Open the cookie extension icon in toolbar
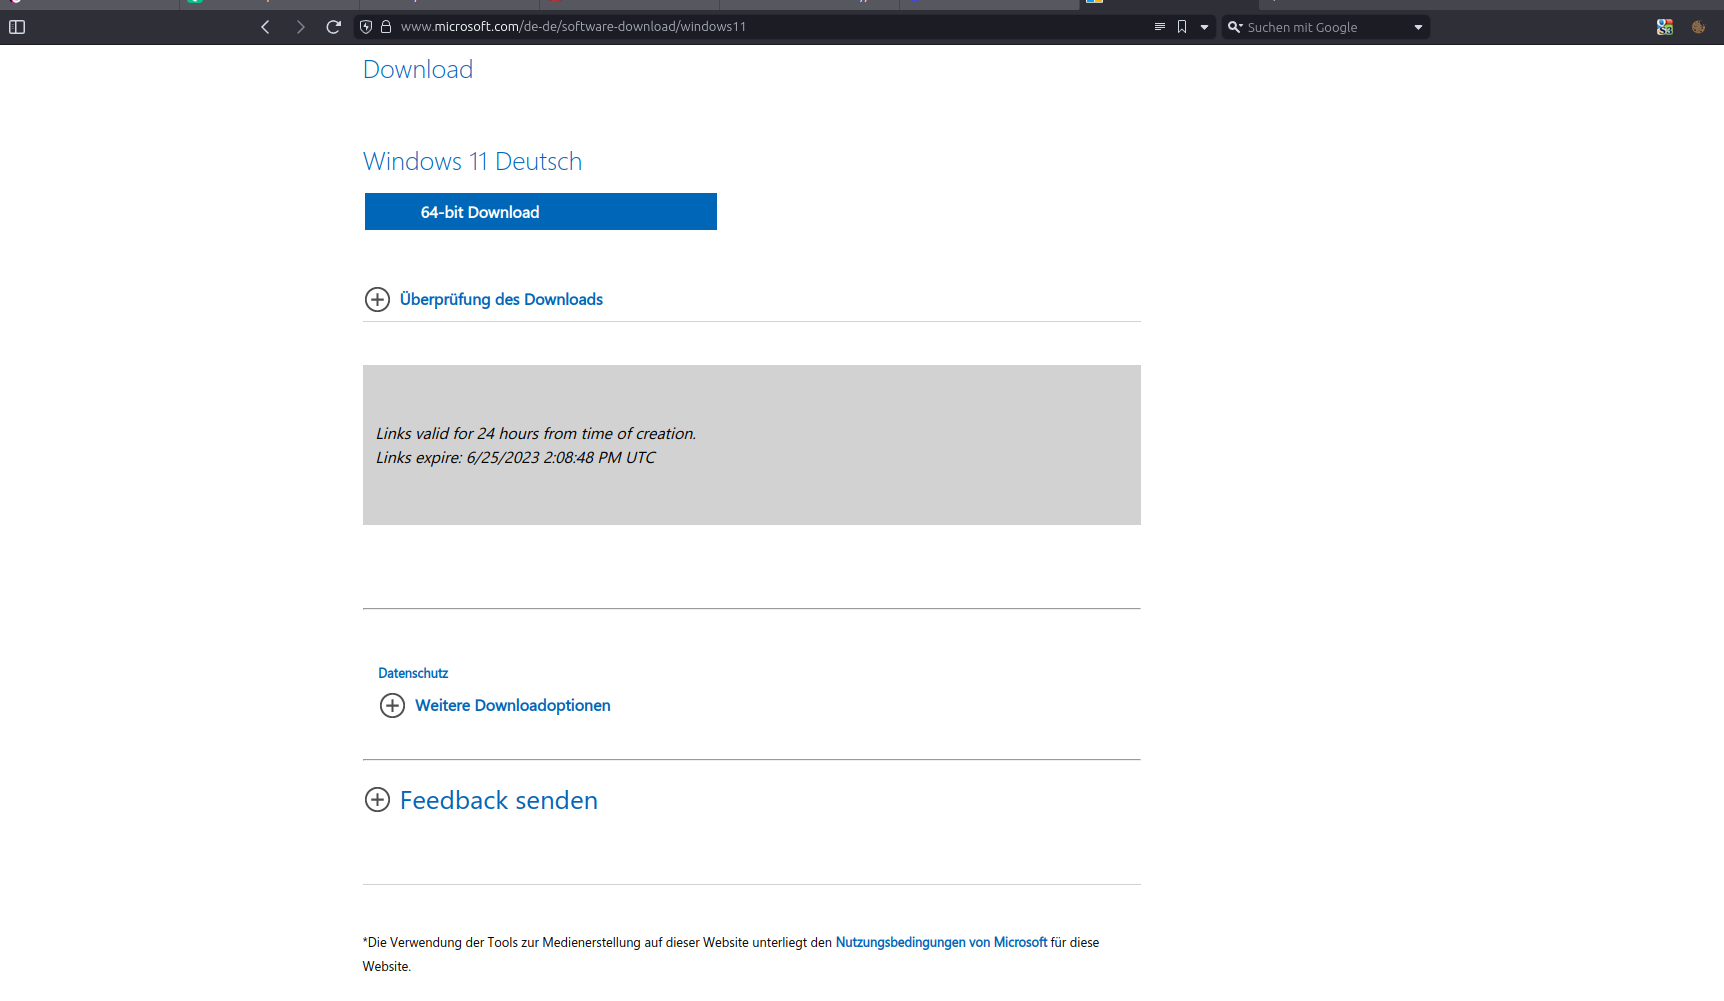Screen dimensions: 1724x1001 (1698, 27)
